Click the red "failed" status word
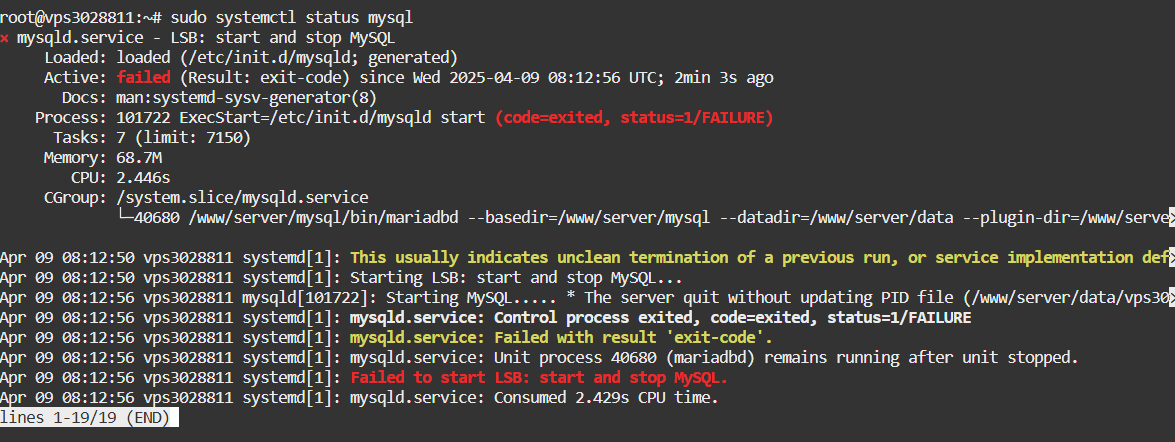Screen dimensions: 1175x442 141,77
